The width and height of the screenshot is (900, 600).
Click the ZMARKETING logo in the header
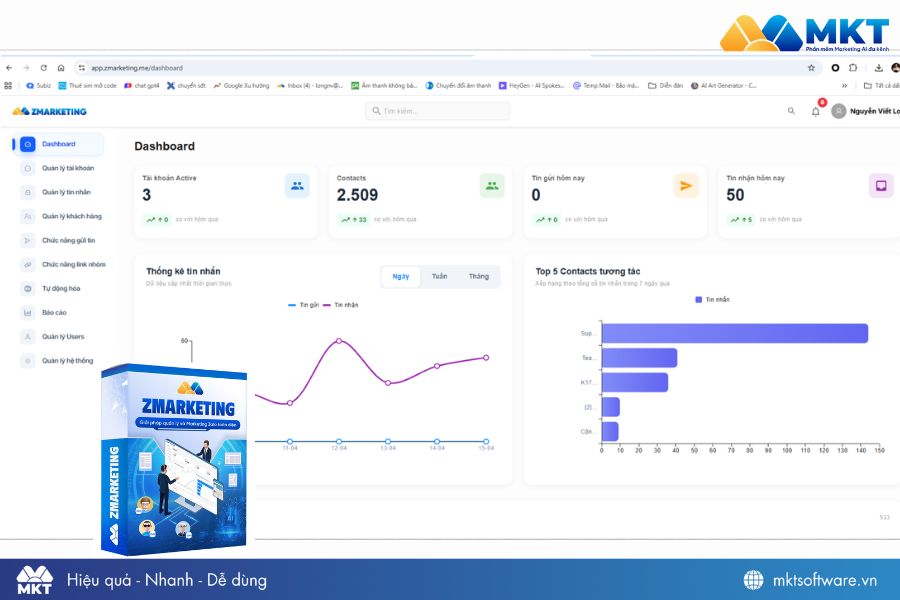[49, 111]
